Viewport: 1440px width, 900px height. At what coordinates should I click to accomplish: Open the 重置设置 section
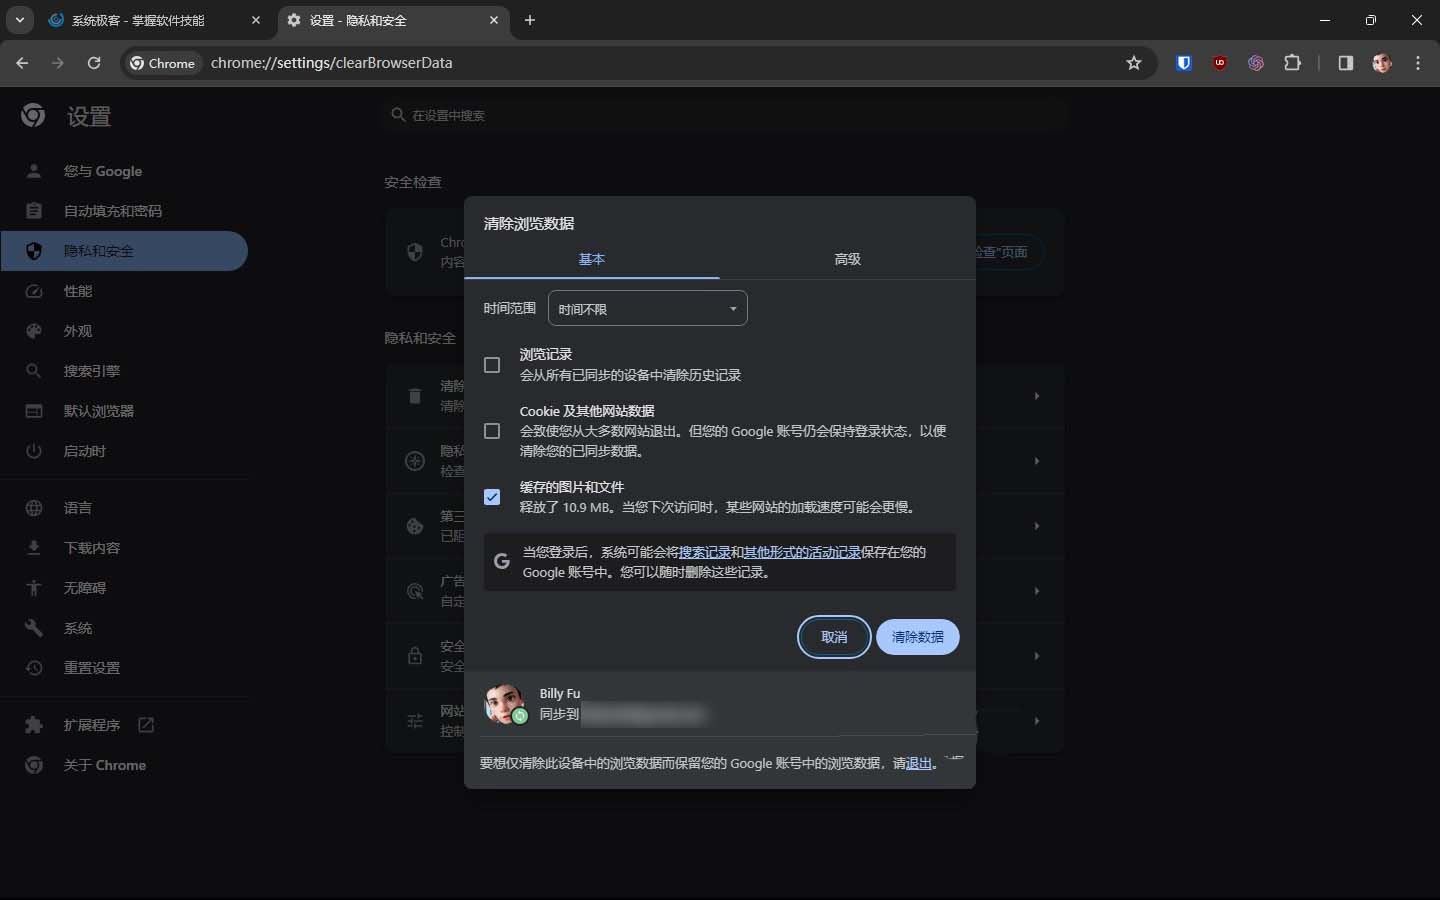click(124, 668)
